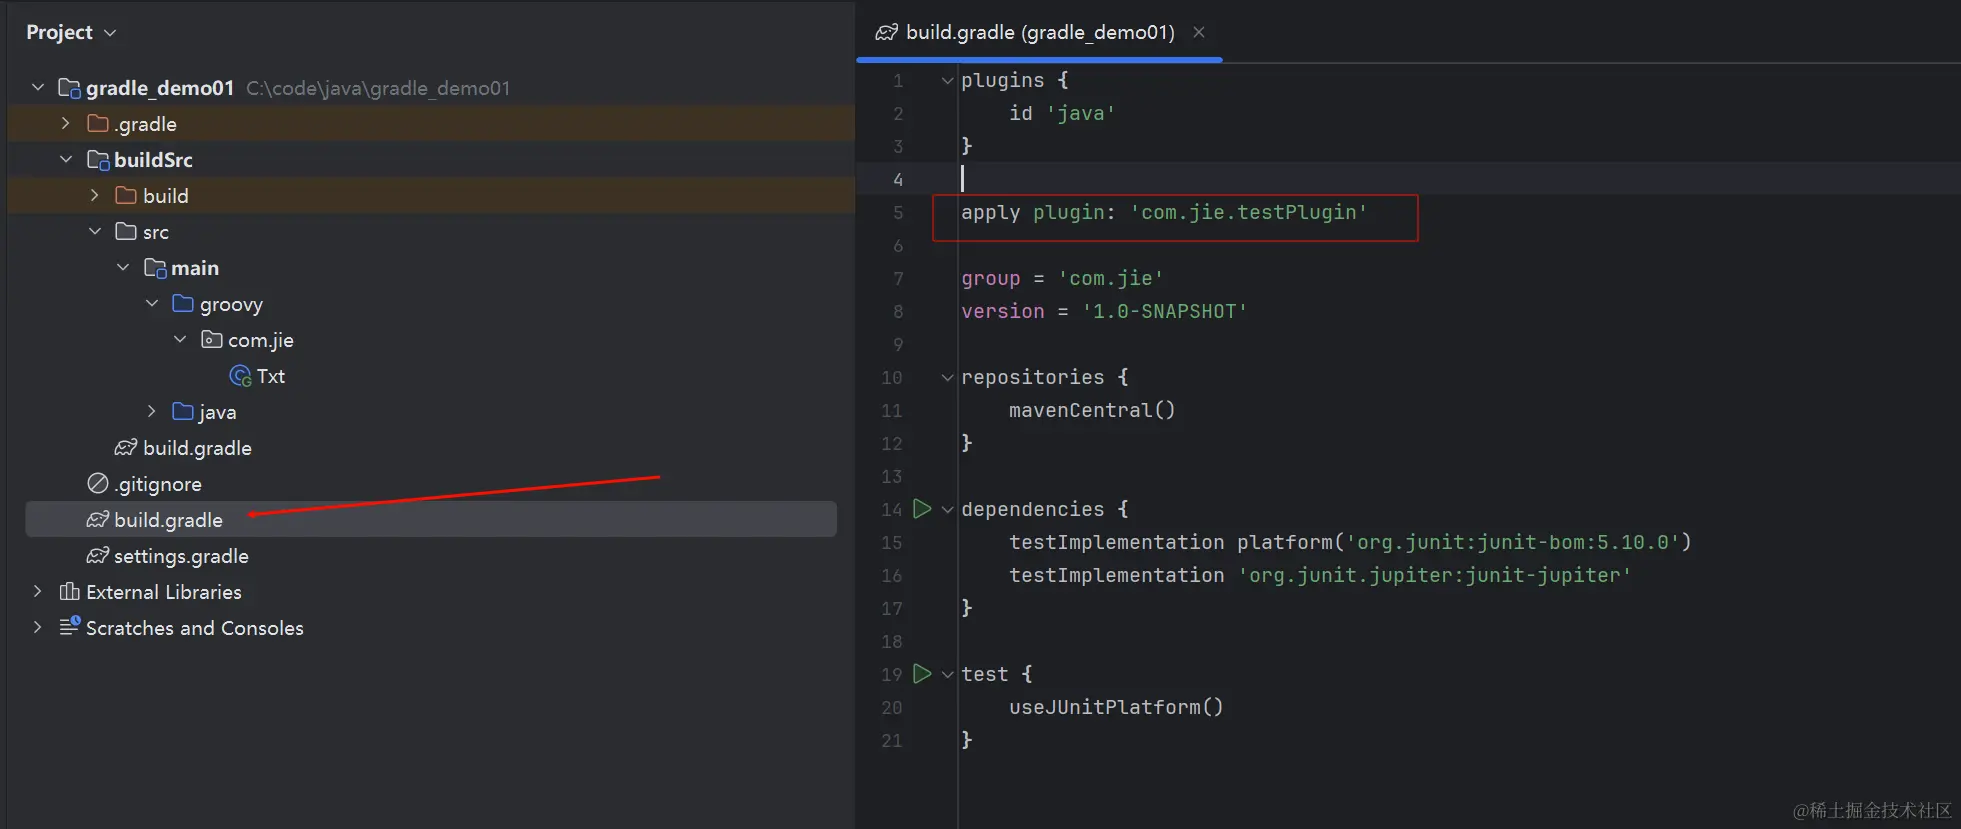Click the gradle_demo01 module folder icon
Viewport: 1961px width, 829px height.
pos(69,88)
